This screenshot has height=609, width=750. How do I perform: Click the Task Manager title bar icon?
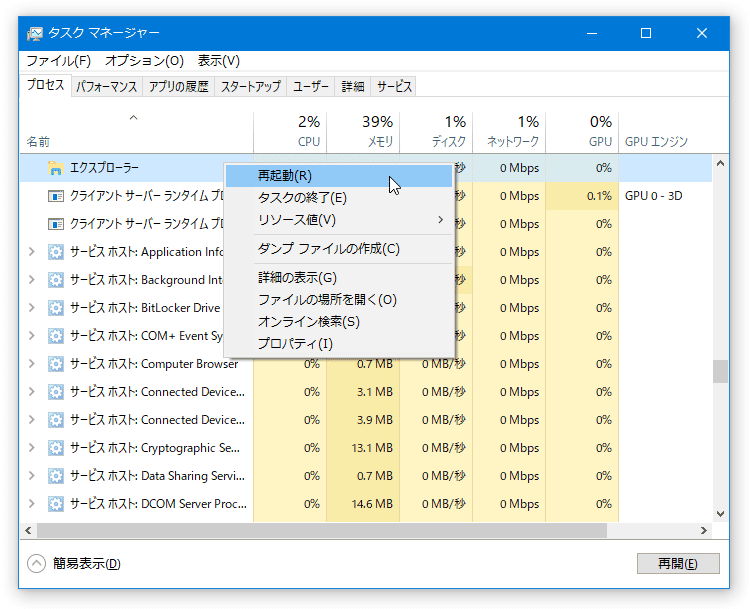34,33
